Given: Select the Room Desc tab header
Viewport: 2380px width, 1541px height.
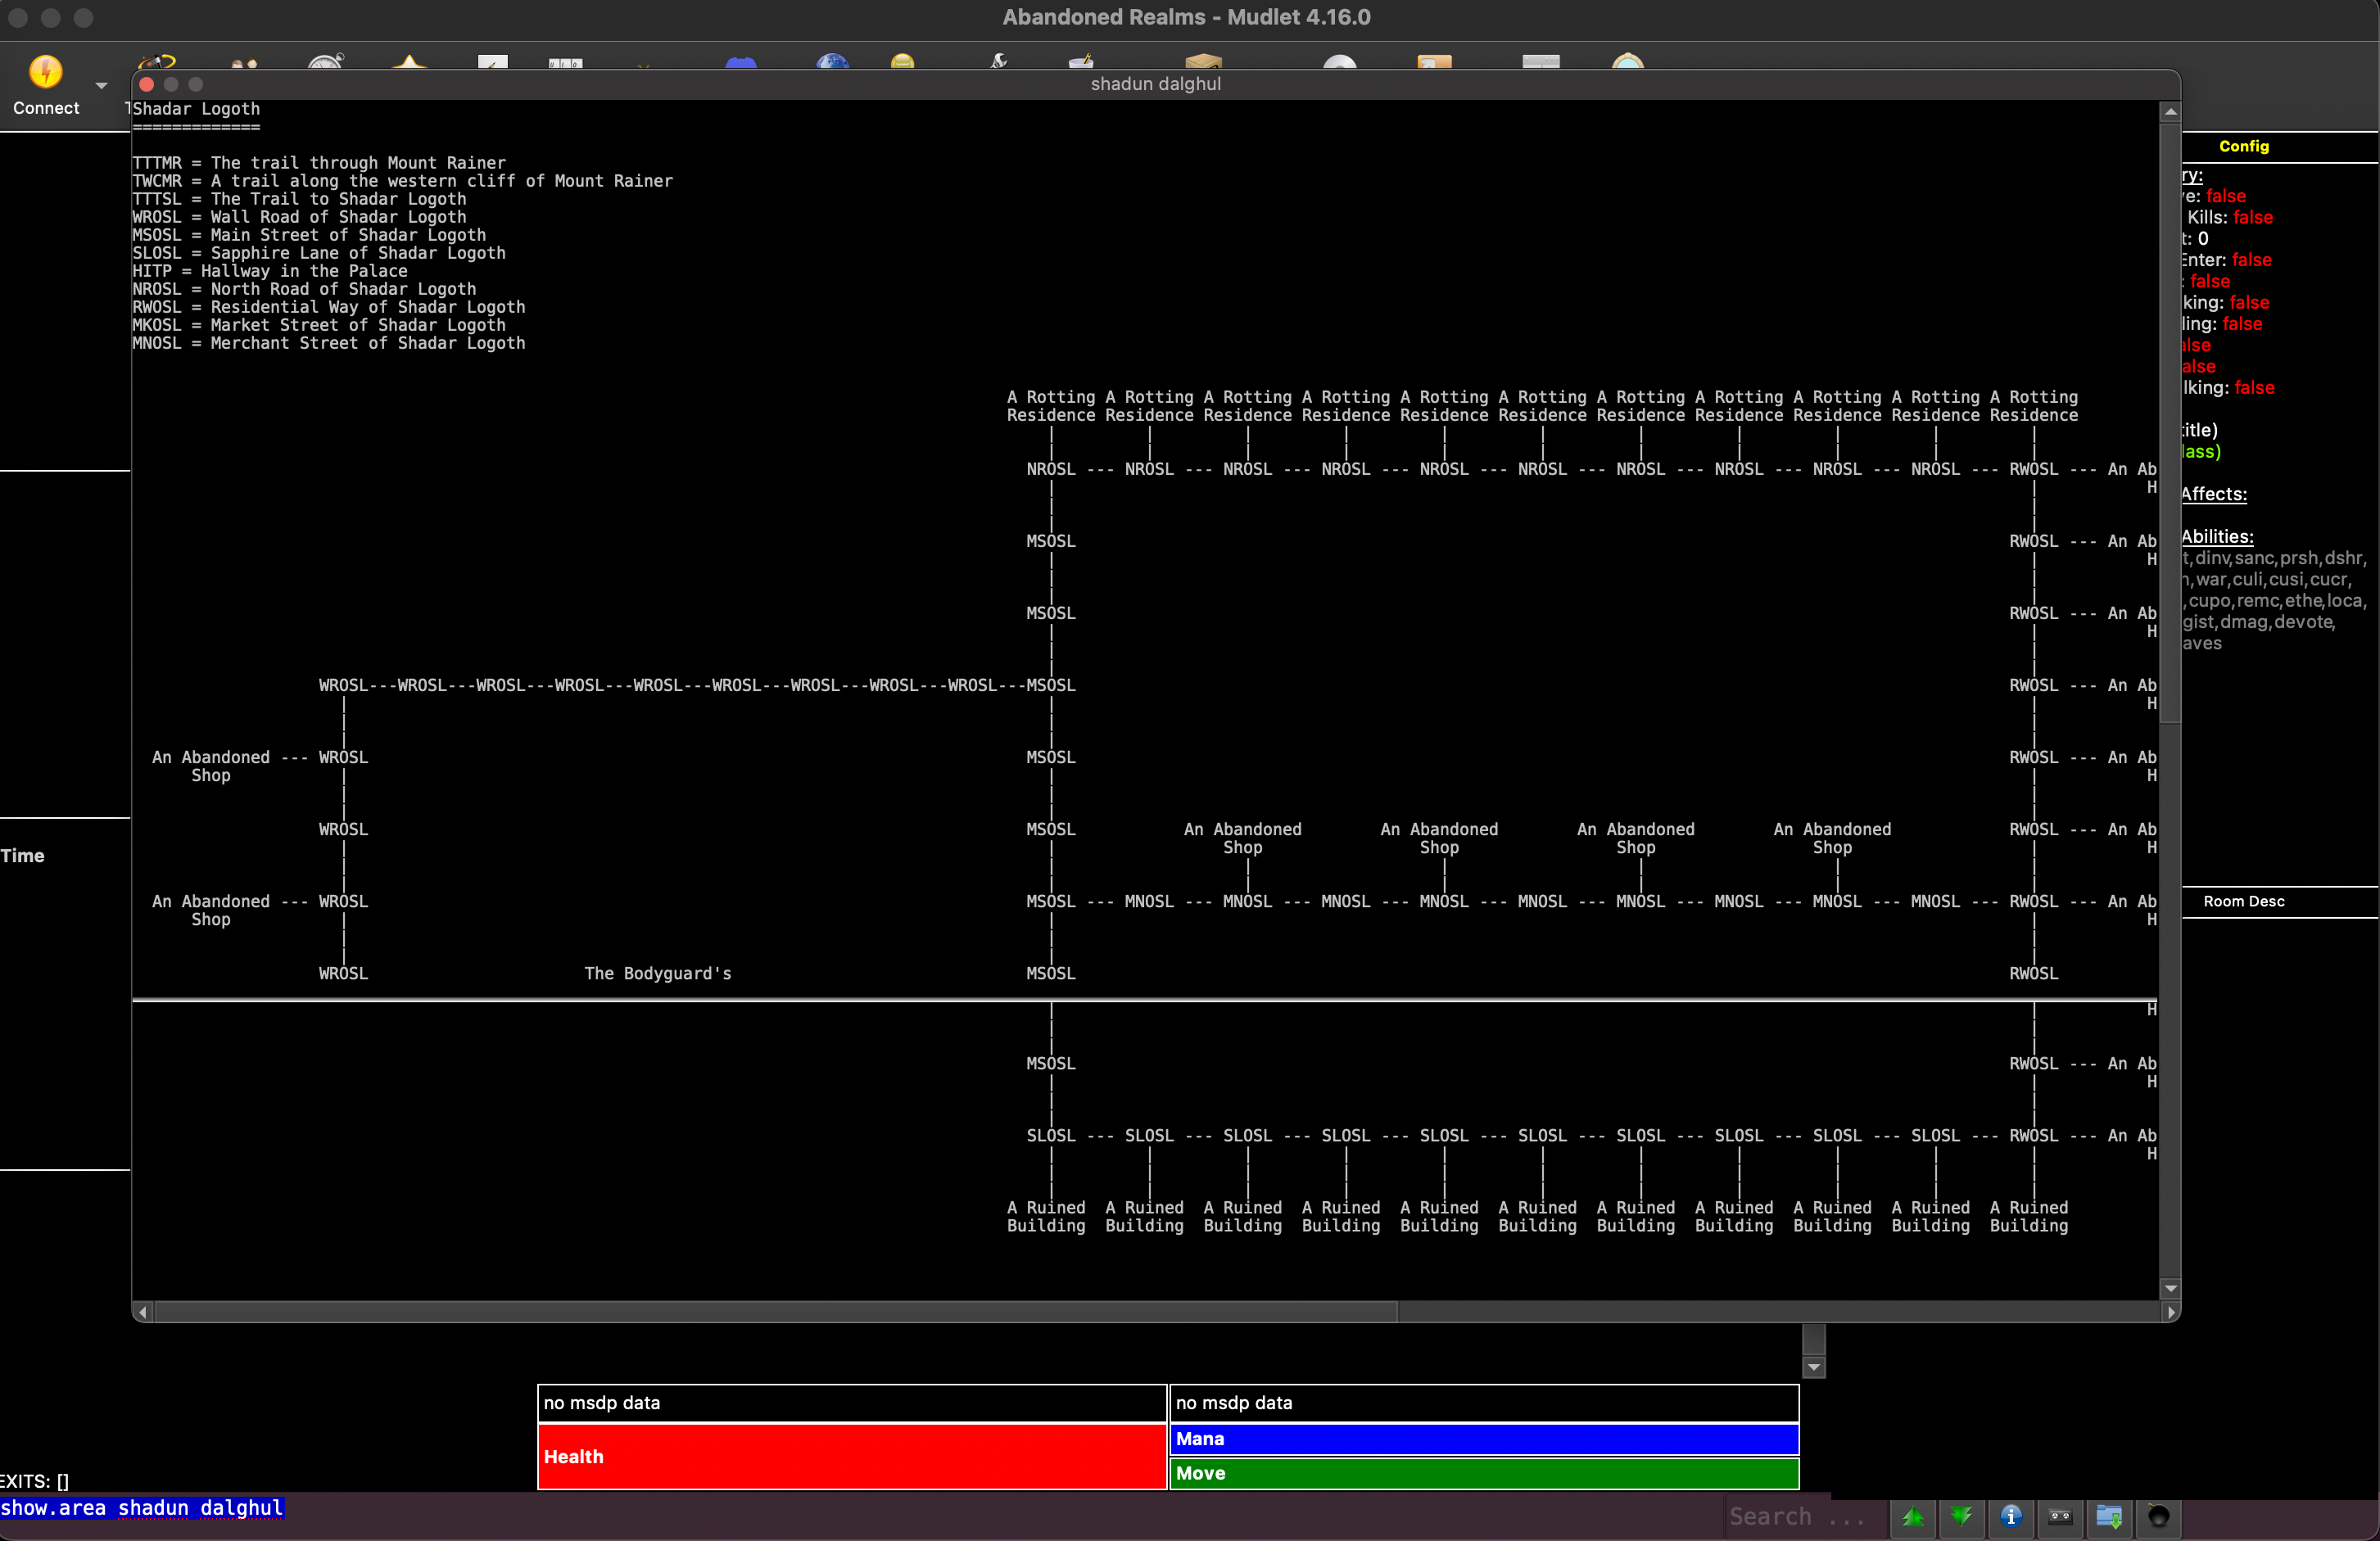Looking at the screenshot, I should point(2243,901).
